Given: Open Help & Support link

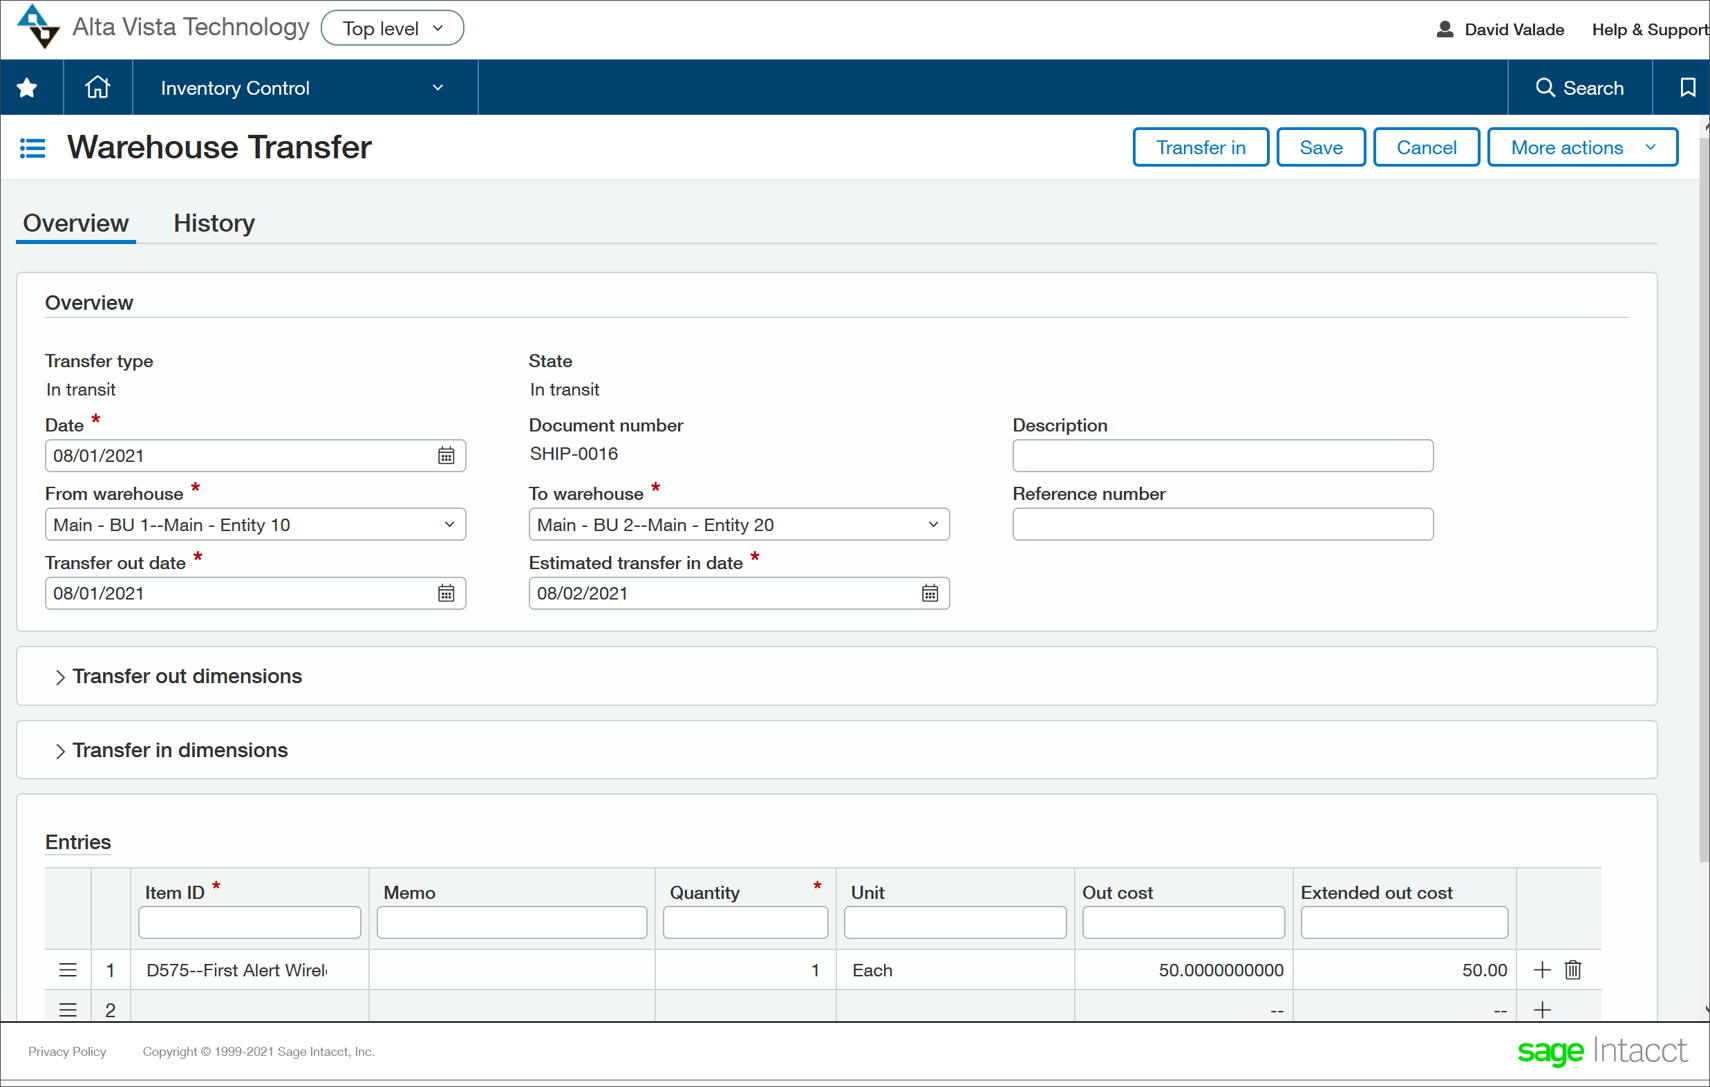Looking at the screenshot, I should (1650, 29).
